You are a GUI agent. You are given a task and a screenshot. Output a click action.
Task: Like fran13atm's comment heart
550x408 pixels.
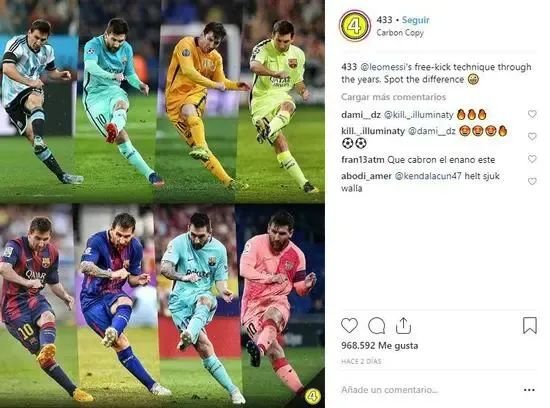tap(532, 159)
